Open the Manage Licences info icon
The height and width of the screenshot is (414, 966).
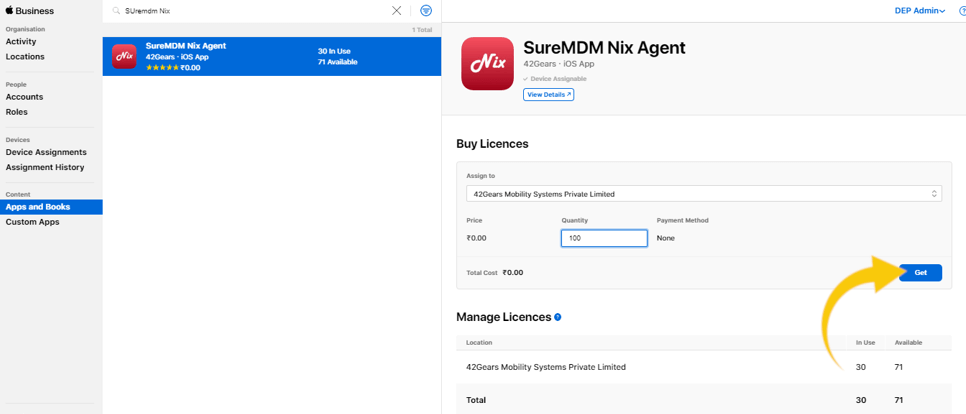click(558, 317)
